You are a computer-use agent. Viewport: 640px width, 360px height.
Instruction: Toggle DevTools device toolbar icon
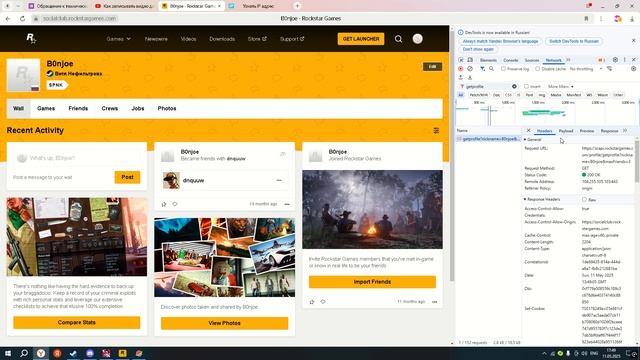[x=470, y=60]
